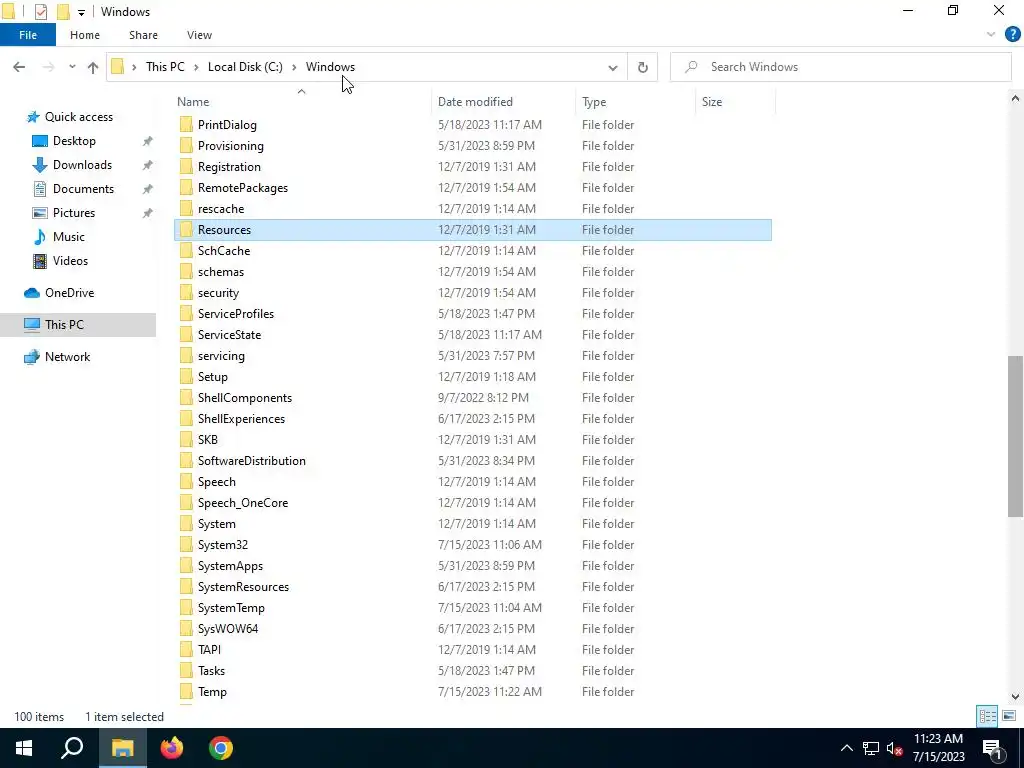Select the ServiceProfiles folder icon
The width and height of the screenshot is (1024, 768).
[x=186, y=313]
